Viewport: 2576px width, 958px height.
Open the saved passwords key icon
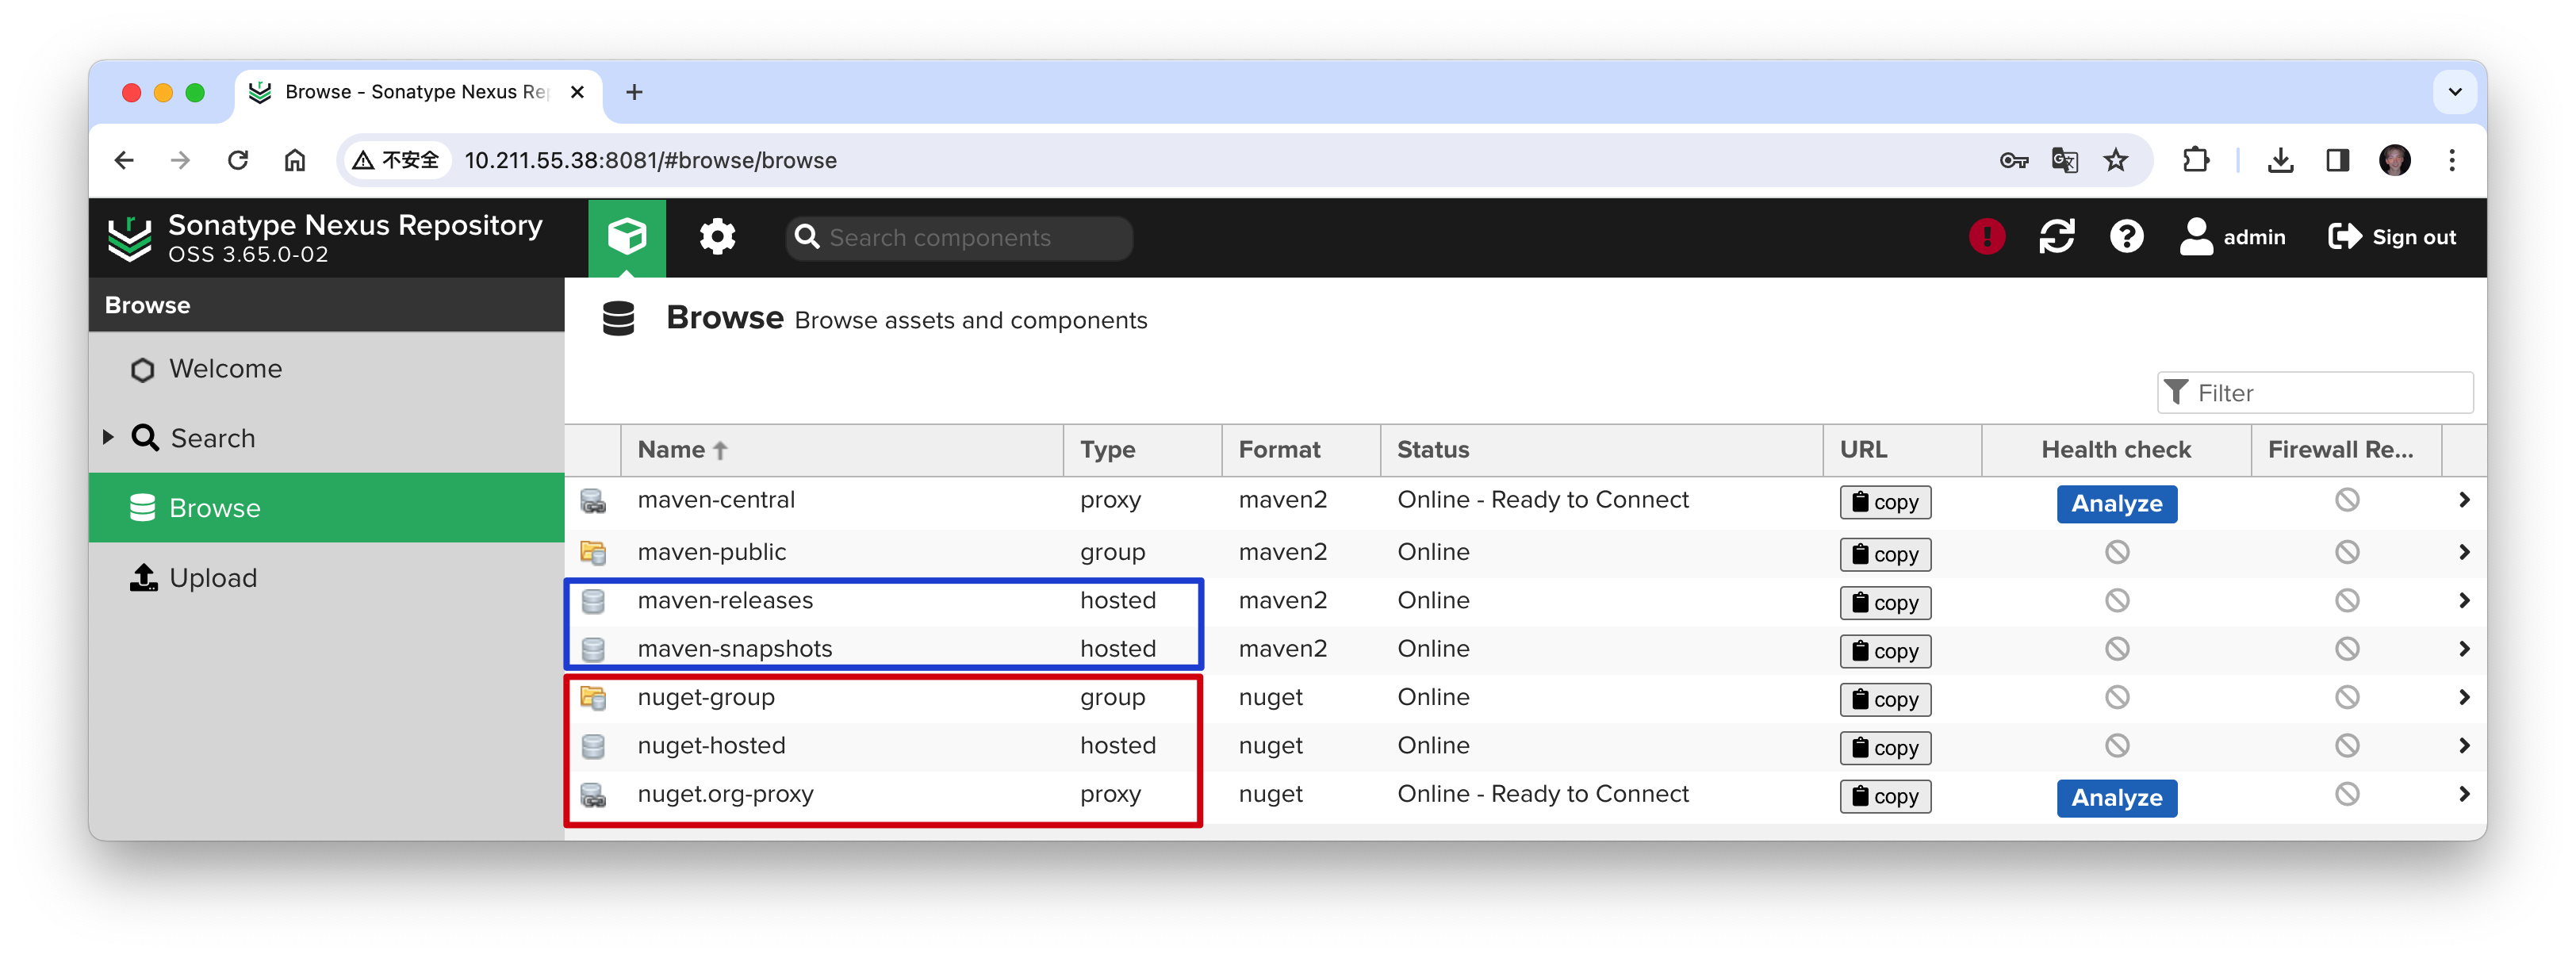[2013, 160]
